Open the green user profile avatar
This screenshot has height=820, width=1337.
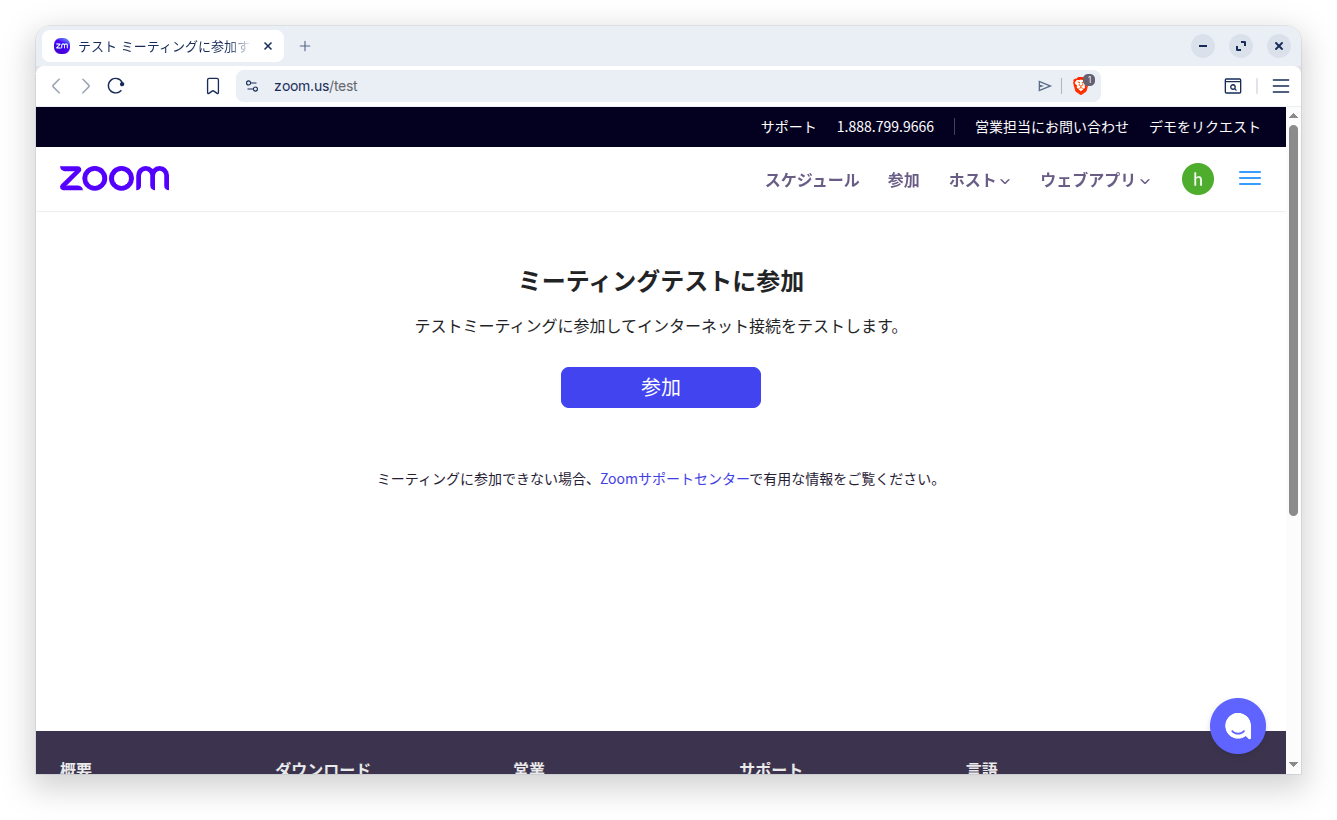coord(1197,179)
